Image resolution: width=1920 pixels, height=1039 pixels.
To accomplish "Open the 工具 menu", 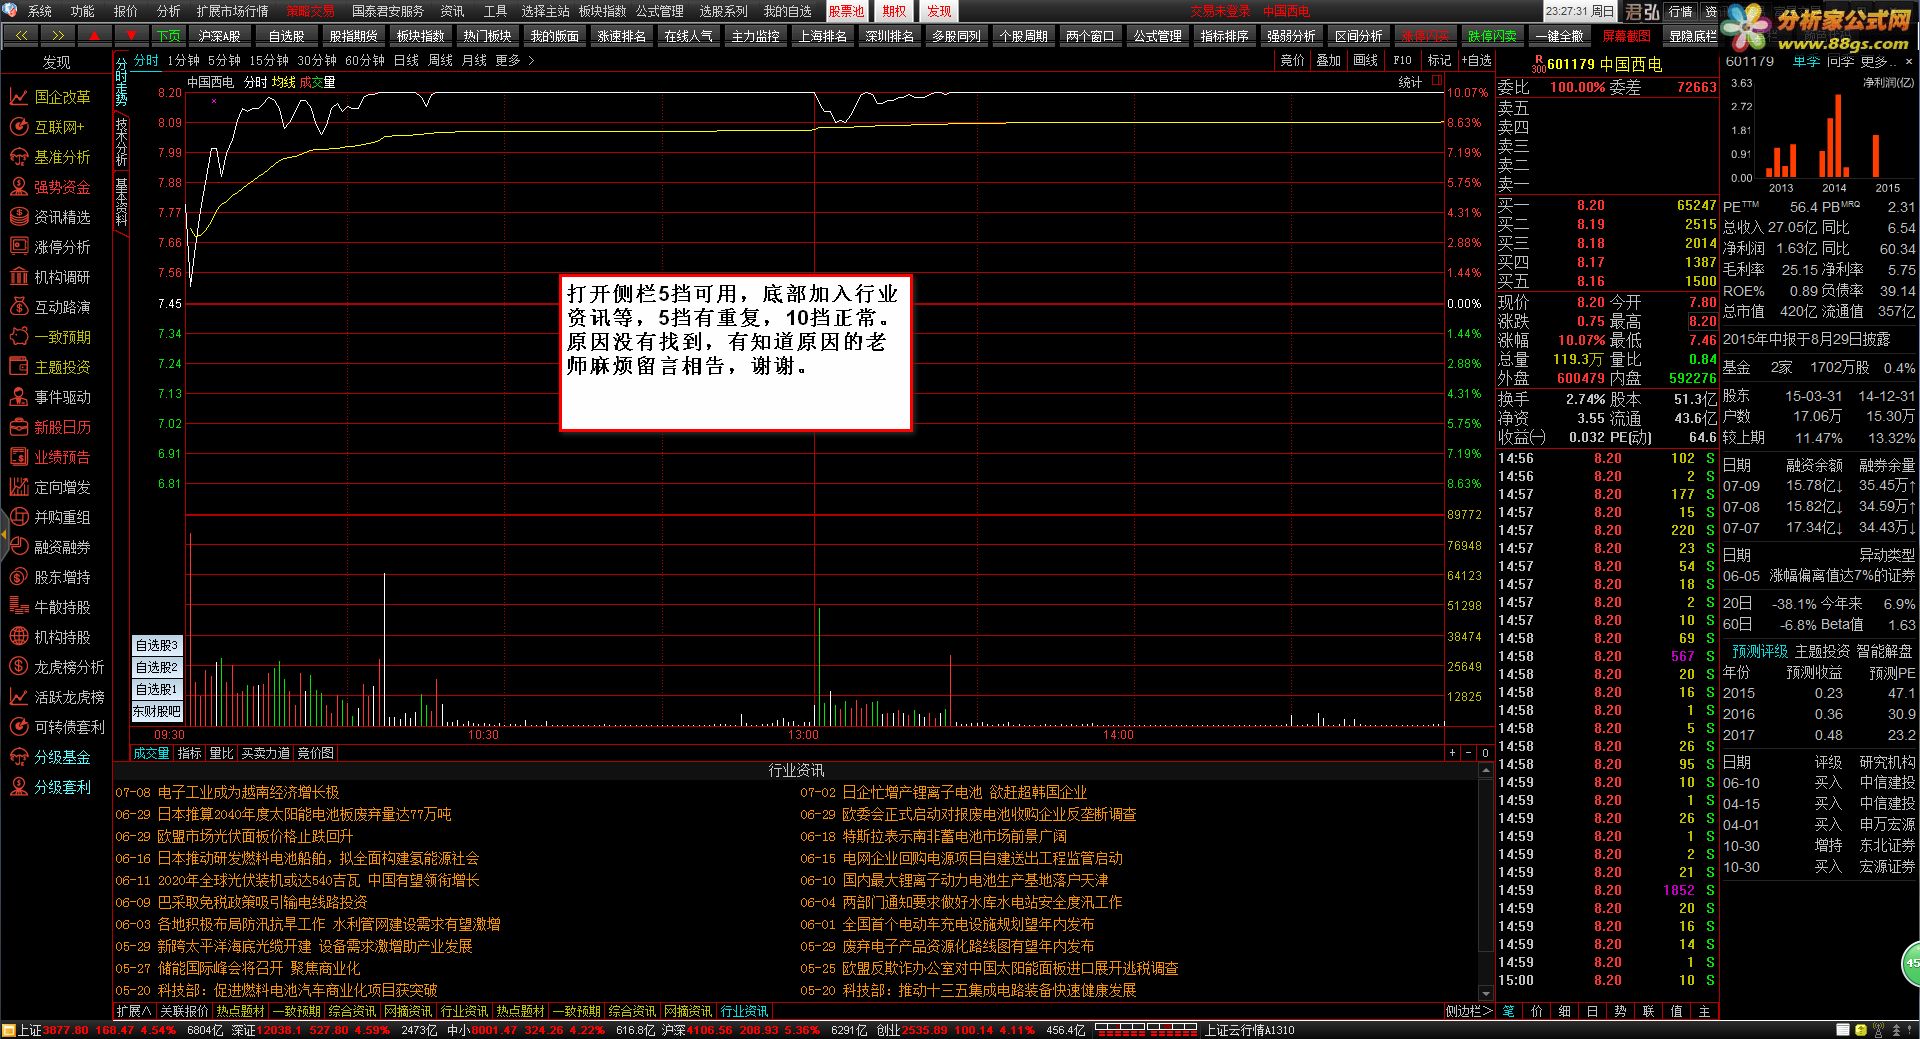I will tap(495, 11).
